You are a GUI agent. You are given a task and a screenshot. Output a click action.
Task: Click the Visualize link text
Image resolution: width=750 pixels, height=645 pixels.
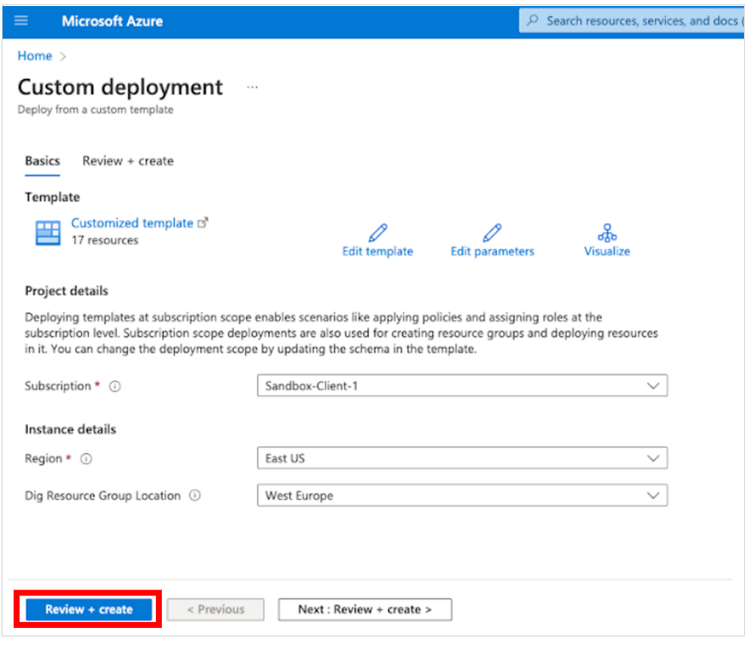[x=607, y=251]
